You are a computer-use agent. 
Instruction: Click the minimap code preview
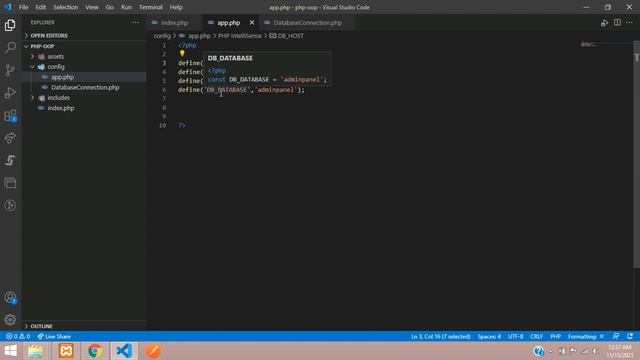pyautogui.click(x=589, y=44)
